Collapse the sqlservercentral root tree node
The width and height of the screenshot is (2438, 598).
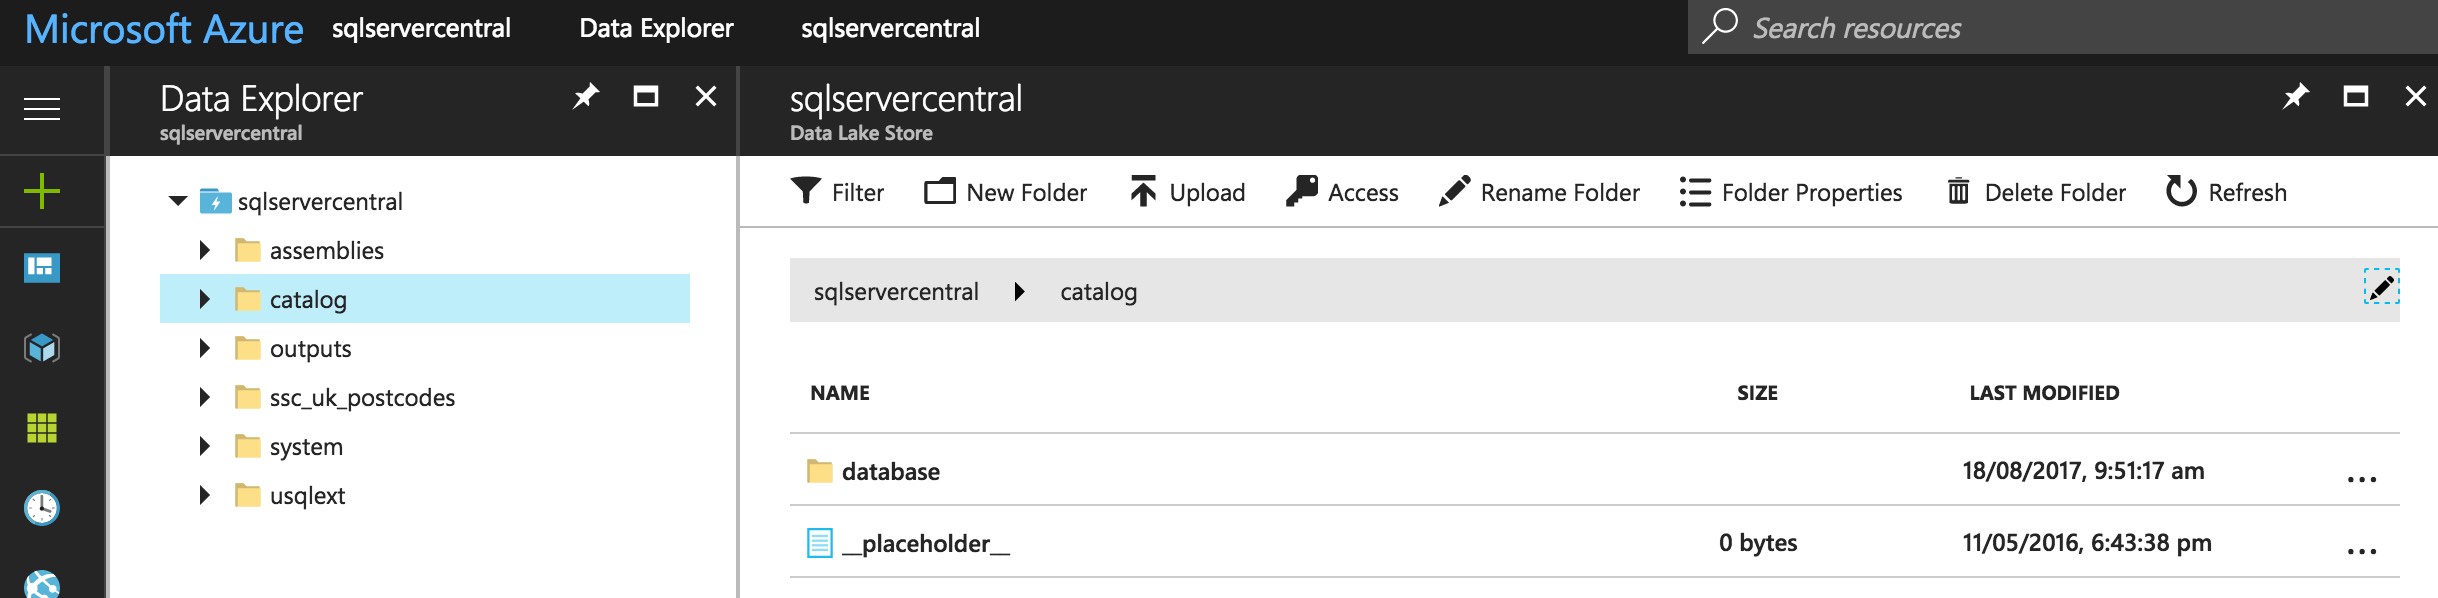tap(178, 201)
